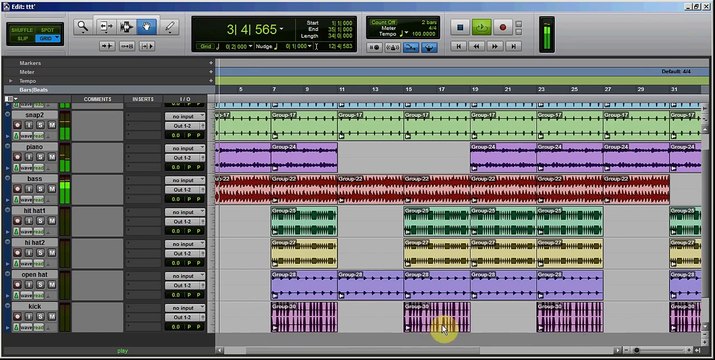Add meter change with Meter plus button
This screenshot has width=715, height=360.
(211, 72)
